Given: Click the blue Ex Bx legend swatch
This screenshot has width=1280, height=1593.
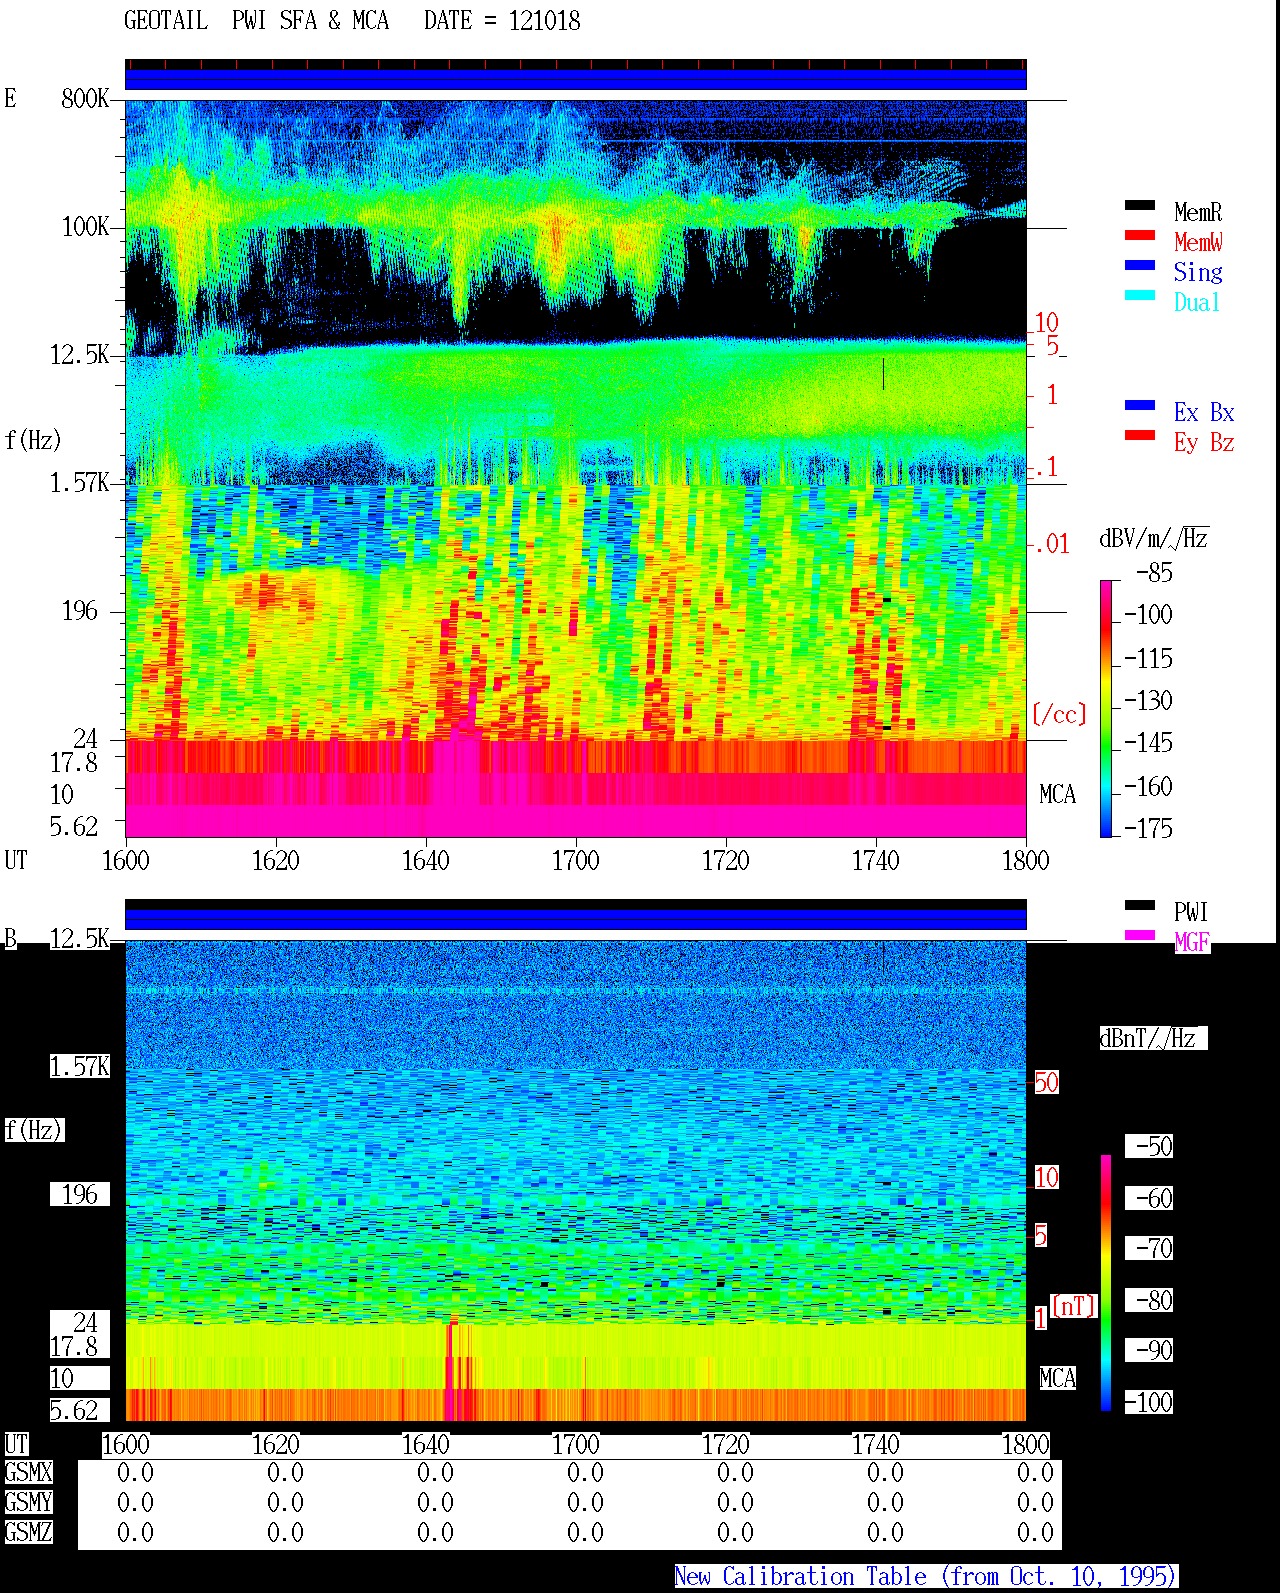Looking at the screenshot, I should [x=1140, y=405].
